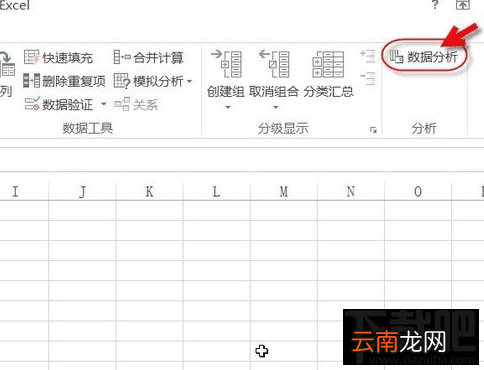Click the 分类汇总 subtotal icon

(x=328, y=64)
